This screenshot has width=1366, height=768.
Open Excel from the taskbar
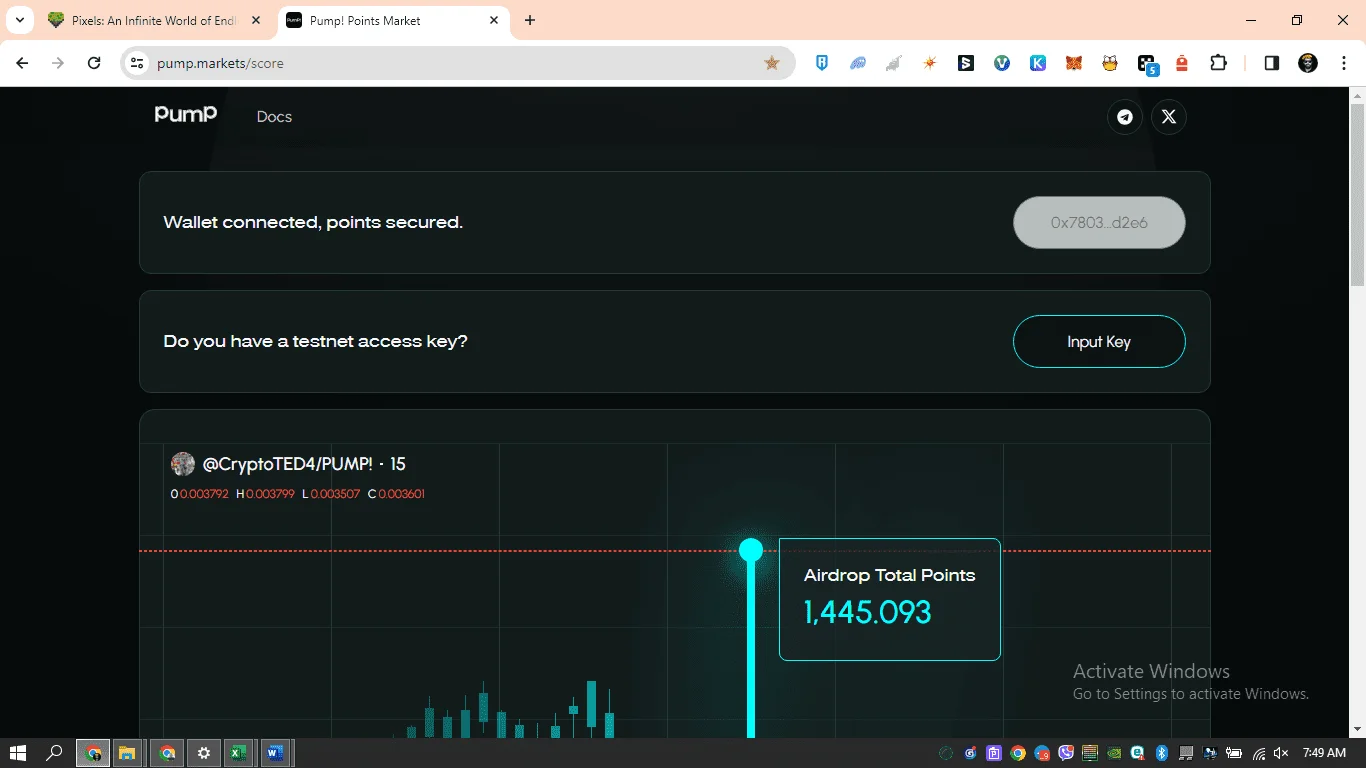click(x=239, y=753)
